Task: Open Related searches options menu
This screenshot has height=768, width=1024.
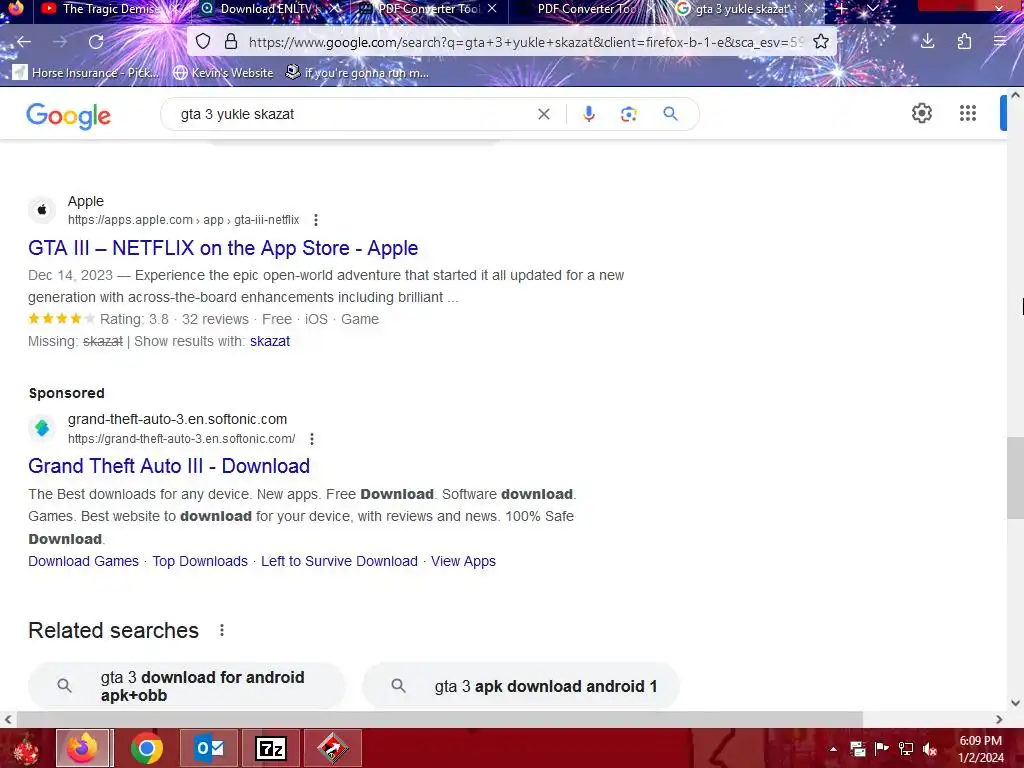Action: pos(222,630)
